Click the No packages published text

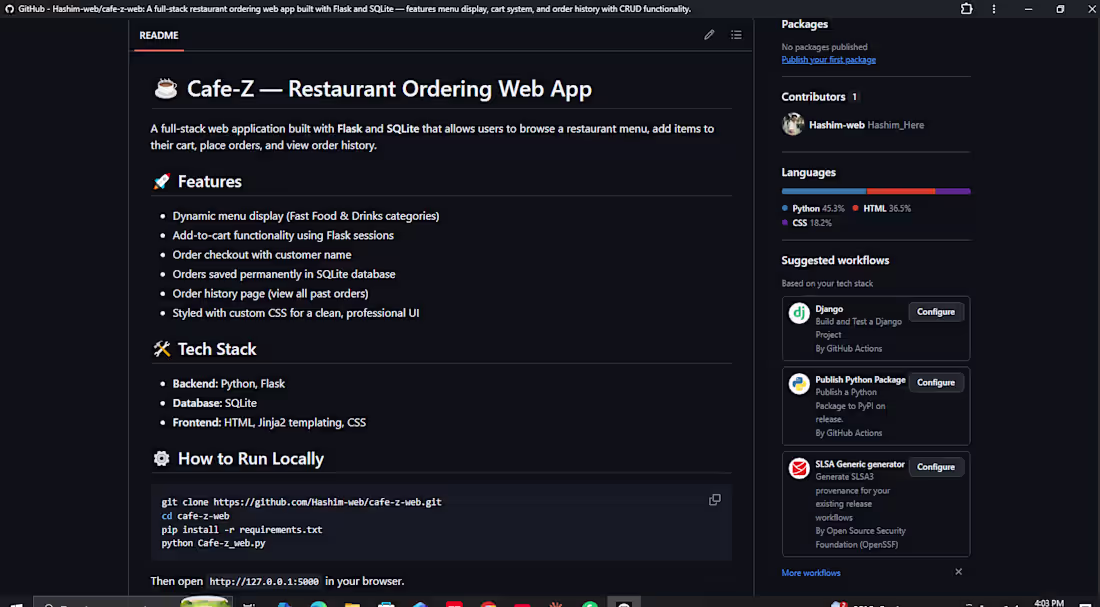(824, 47)
